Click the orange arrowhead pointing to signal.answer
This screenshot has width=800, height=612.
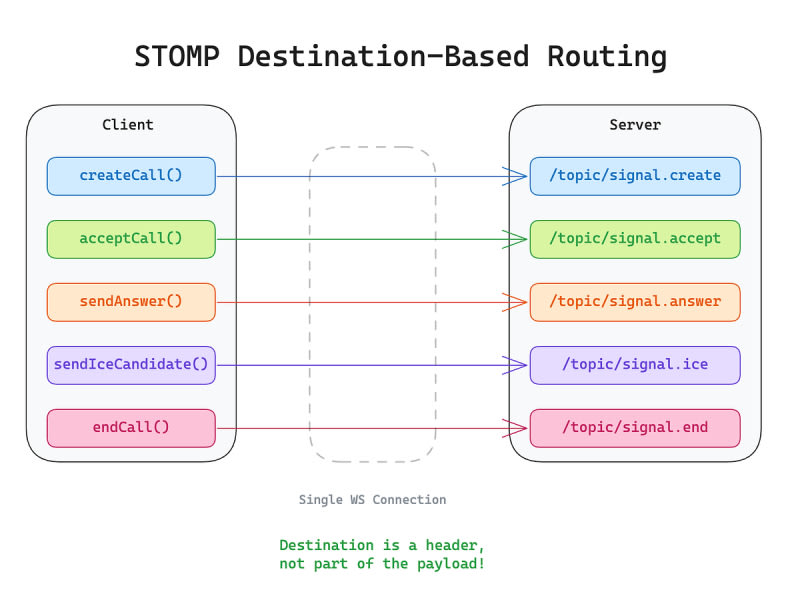pyautogui.click(x=516, y=302)
